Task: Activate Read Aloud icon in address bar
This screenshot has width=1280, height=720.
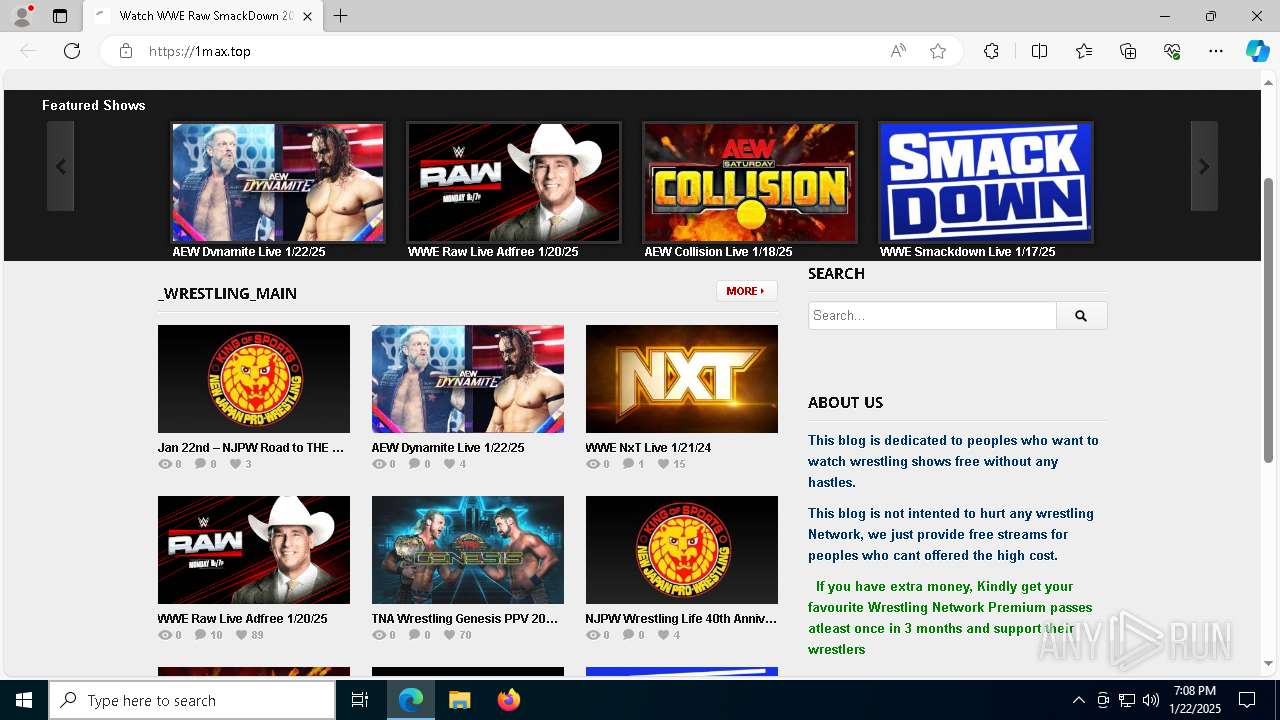Action: [898, 51]
